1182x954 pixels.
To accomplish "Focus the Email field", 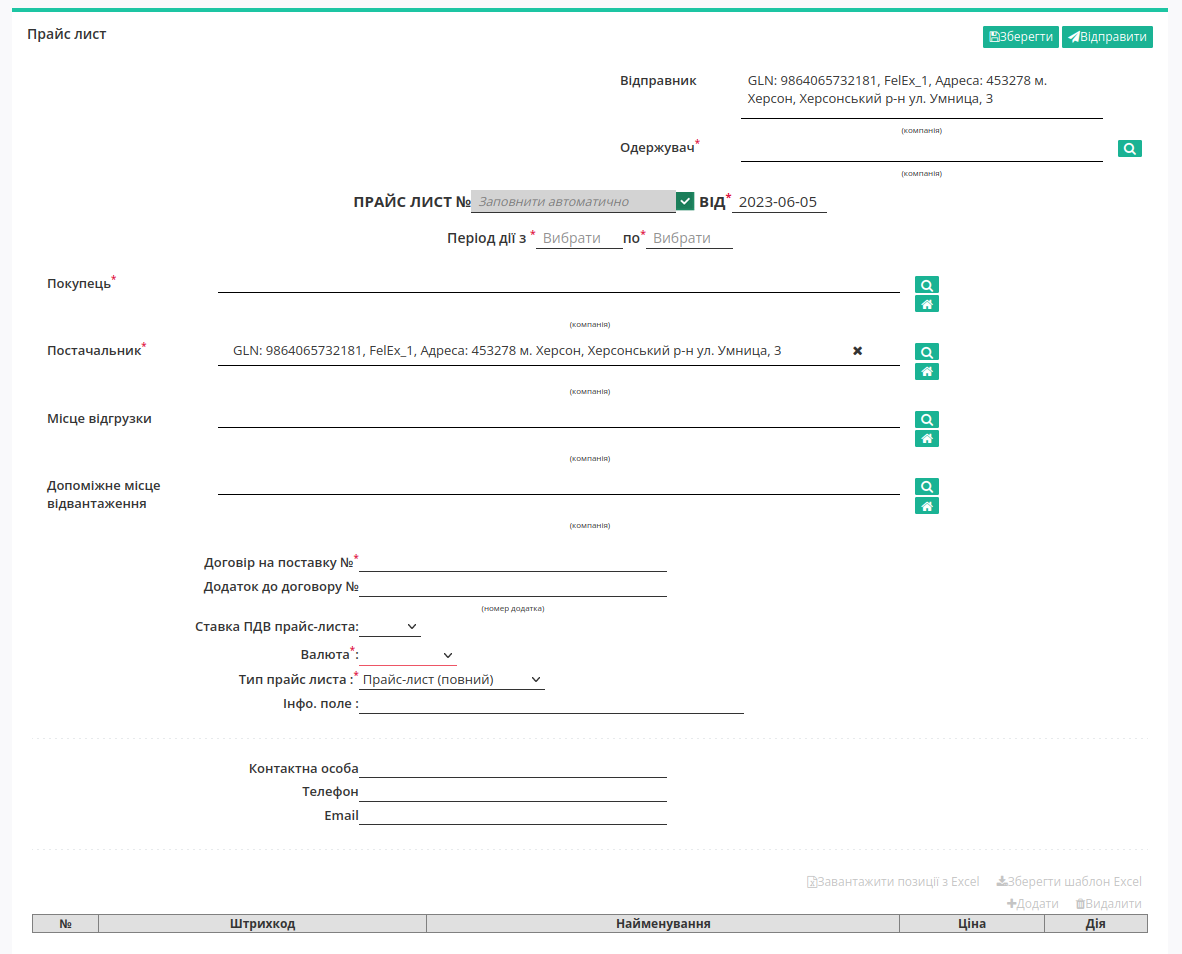I will 513,815.
